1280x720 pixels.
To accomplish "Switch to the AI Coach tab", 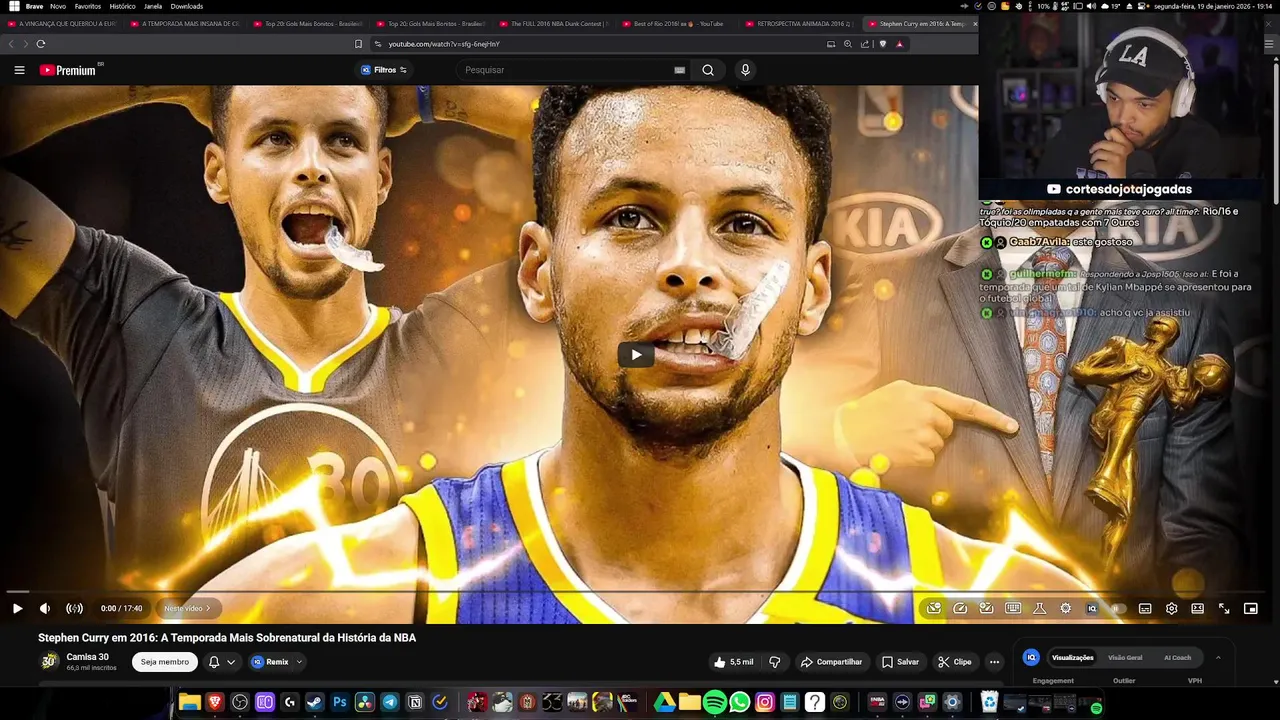I will (1177, 658).
